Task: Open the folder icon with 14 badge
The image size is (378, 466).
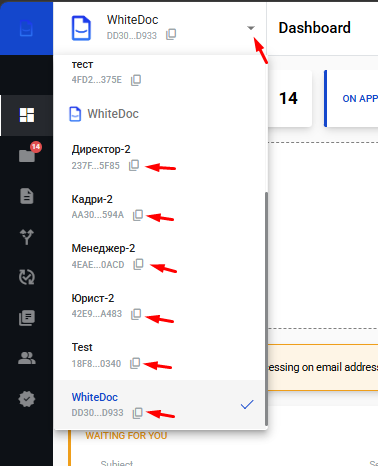Action: click(x=27, y=155)
